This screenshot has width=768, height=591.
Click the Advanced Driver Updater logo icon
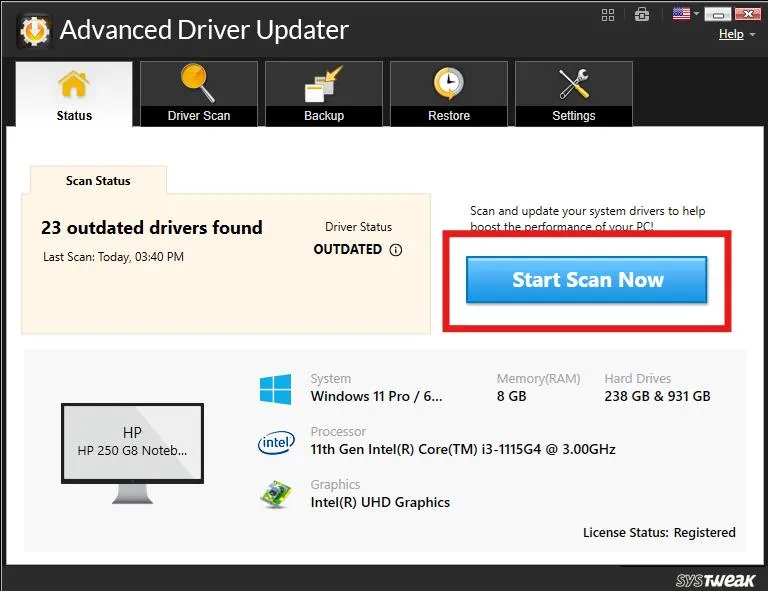(x=34, y=31)
